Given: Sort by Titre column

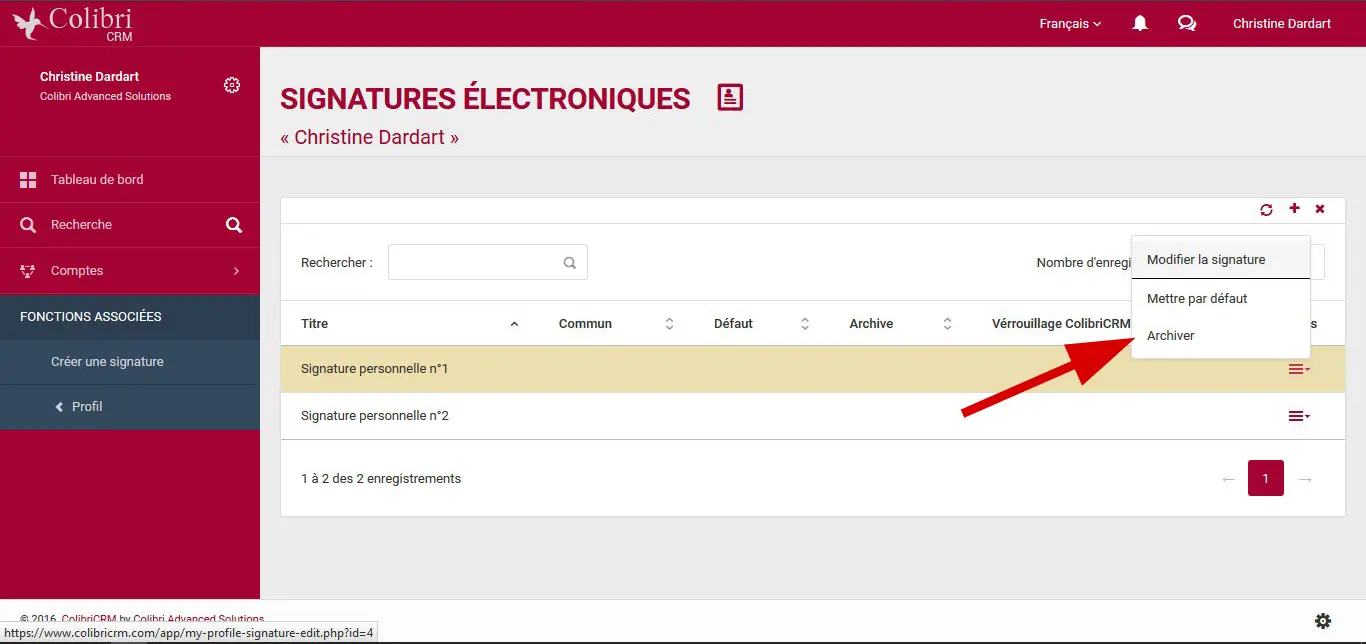Looking at the screenshot, I should (410, 323).
